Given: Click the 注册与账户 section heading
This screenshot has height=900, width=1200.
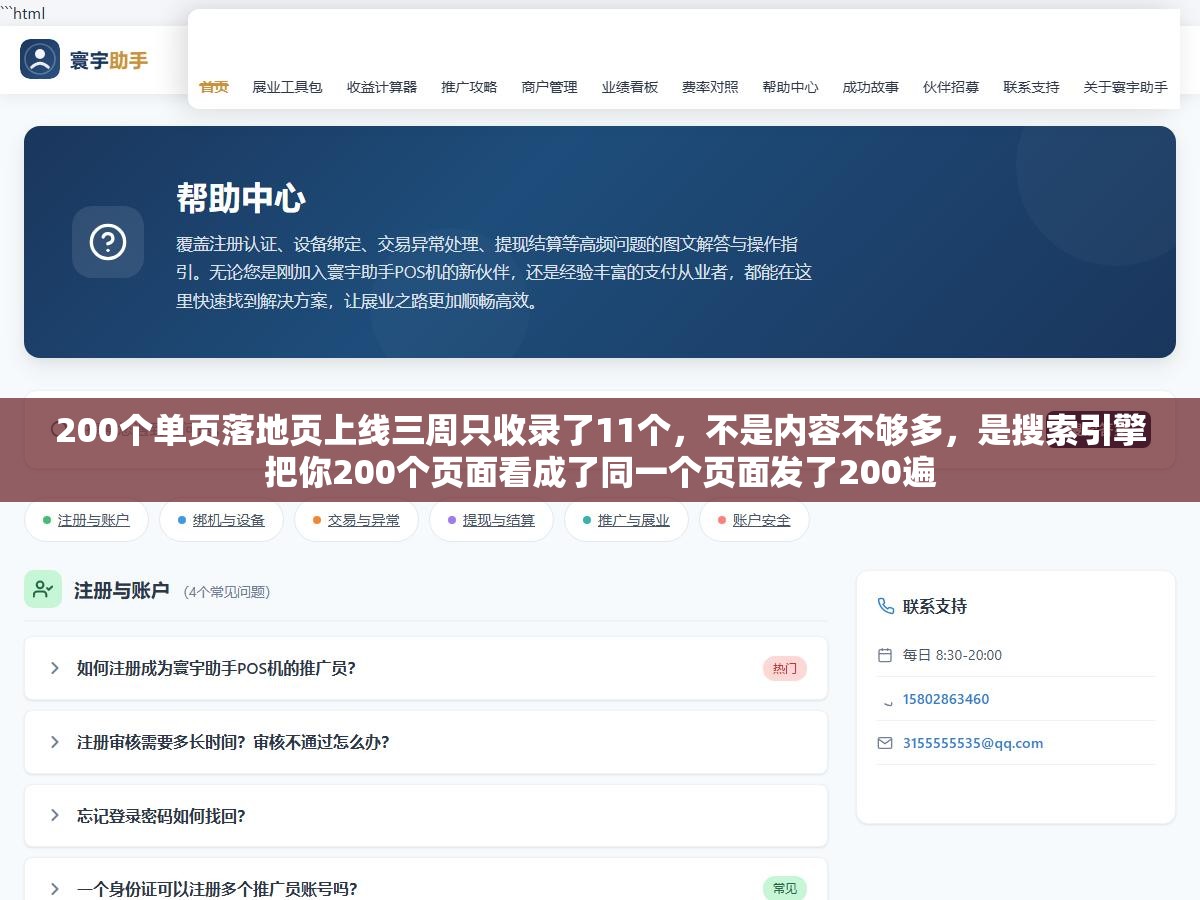Looking at the screenshot, I should pos(121,591).
